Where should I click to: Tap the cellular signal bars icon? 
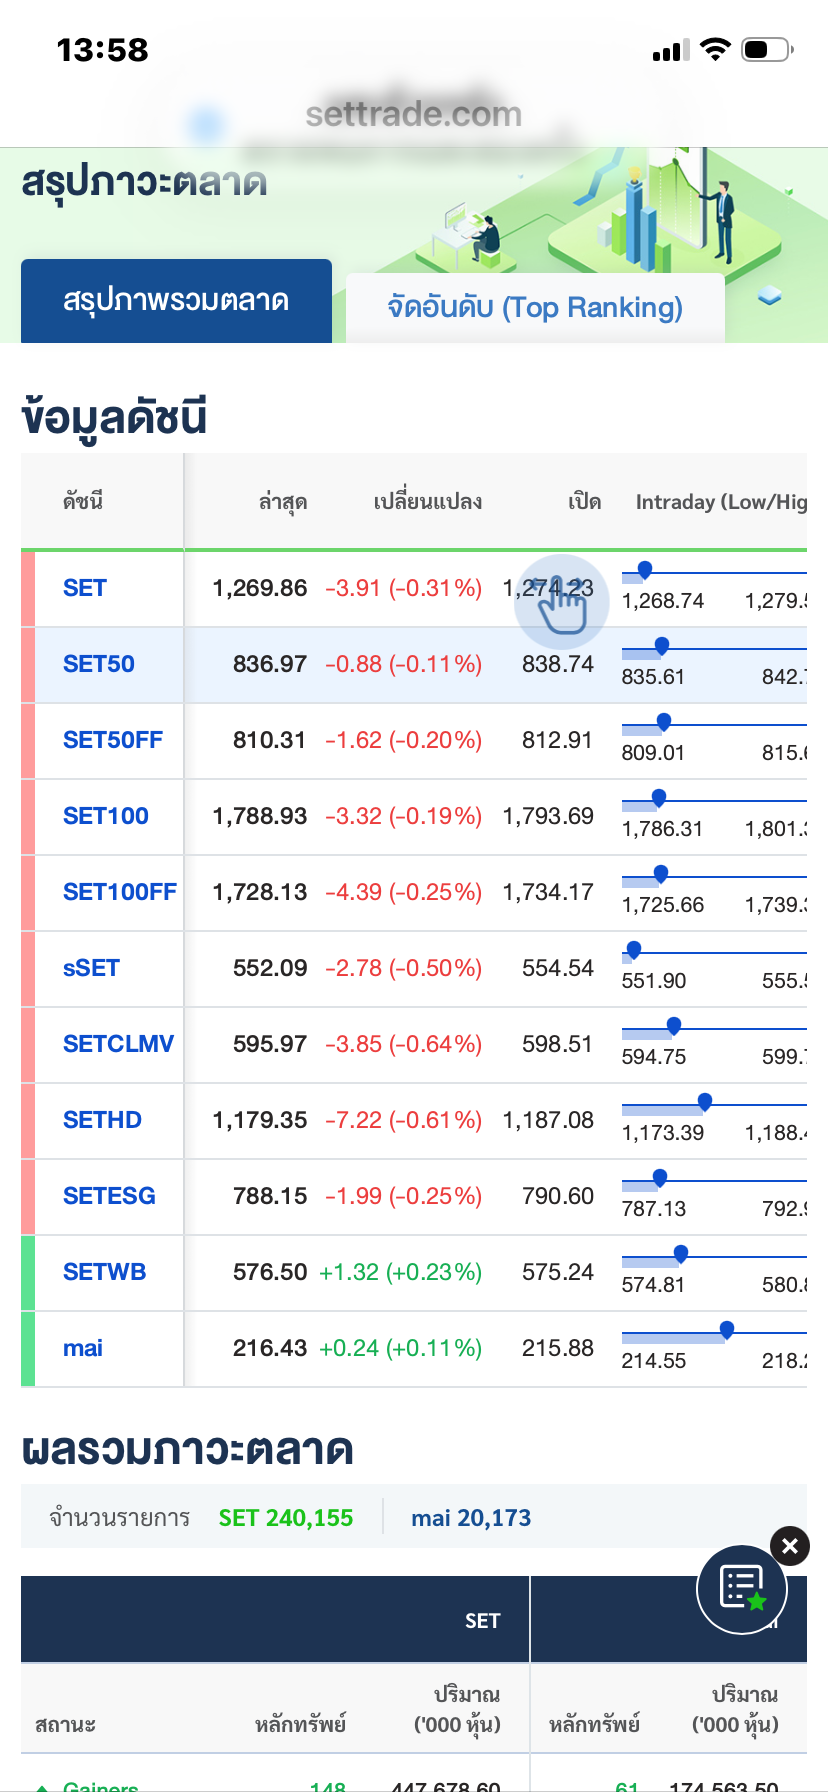click(670, 51)
